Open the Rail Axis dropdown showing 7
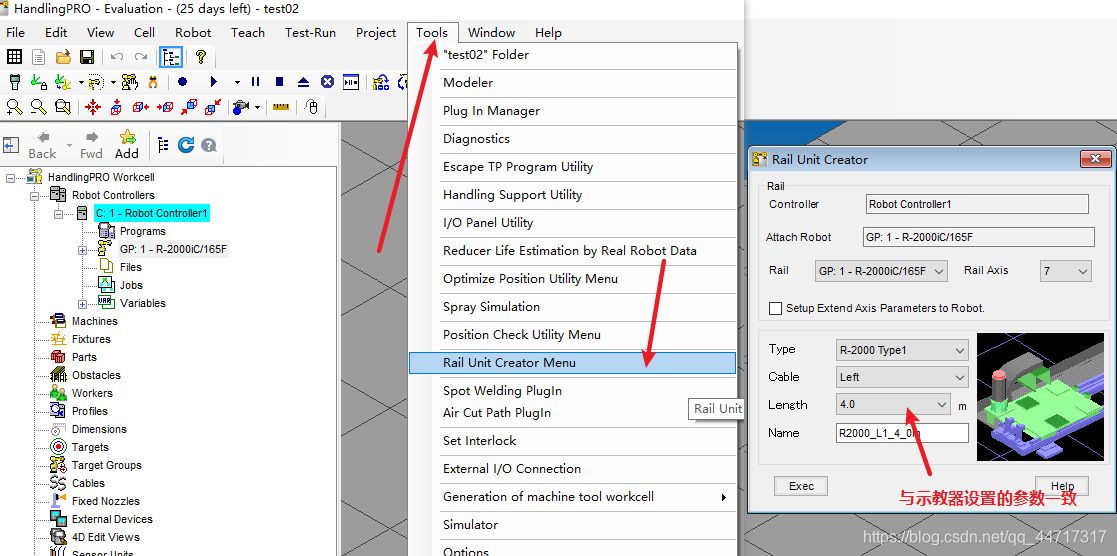The width and height of the screenshot is (1117, 556). [1066, 271]
